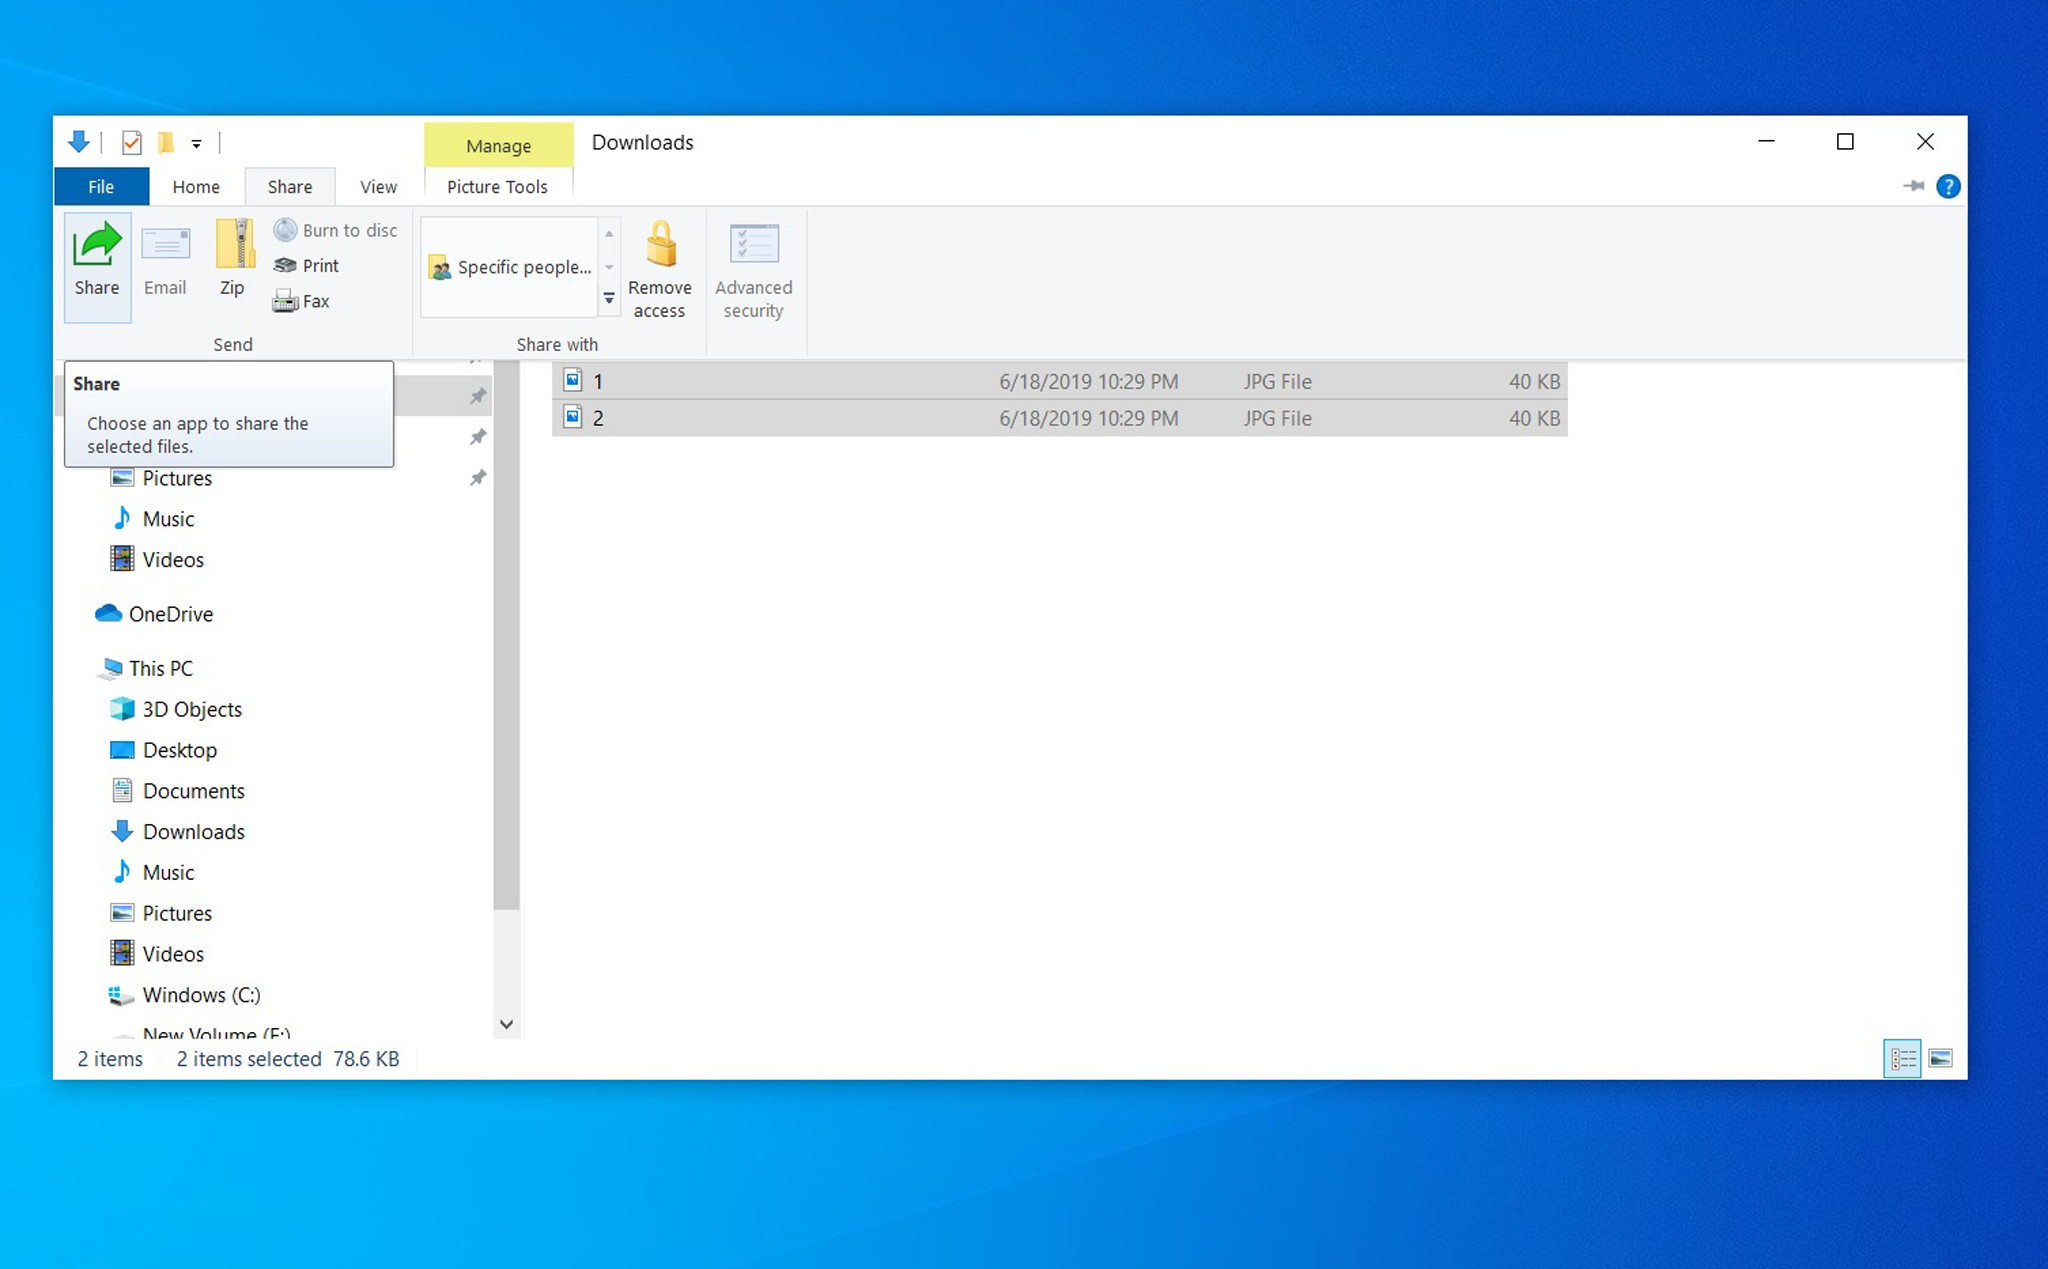Viewport: 2048px width, 1269px height.
Task: Email the selected files
Action: click(x=164, y=263)
